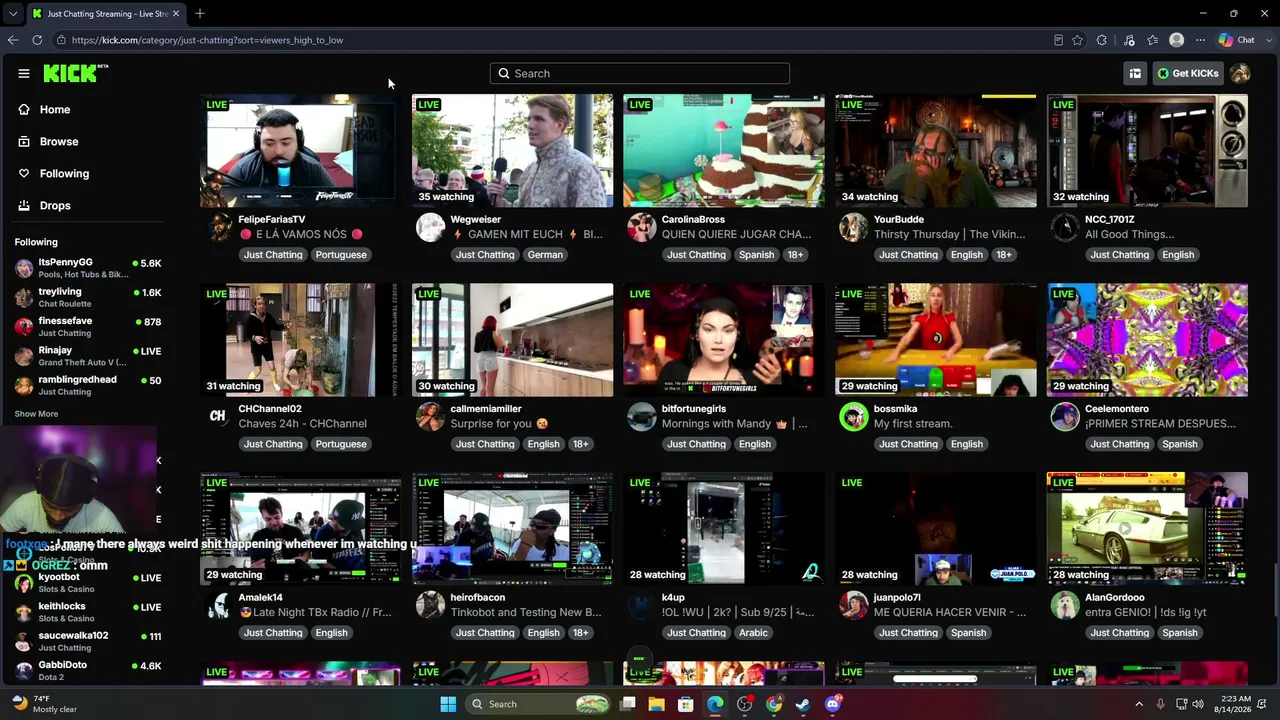Open the Kick sidebar hamburger menu
The height and width of the screenshot is (720, 1280).
click(24, 73)
